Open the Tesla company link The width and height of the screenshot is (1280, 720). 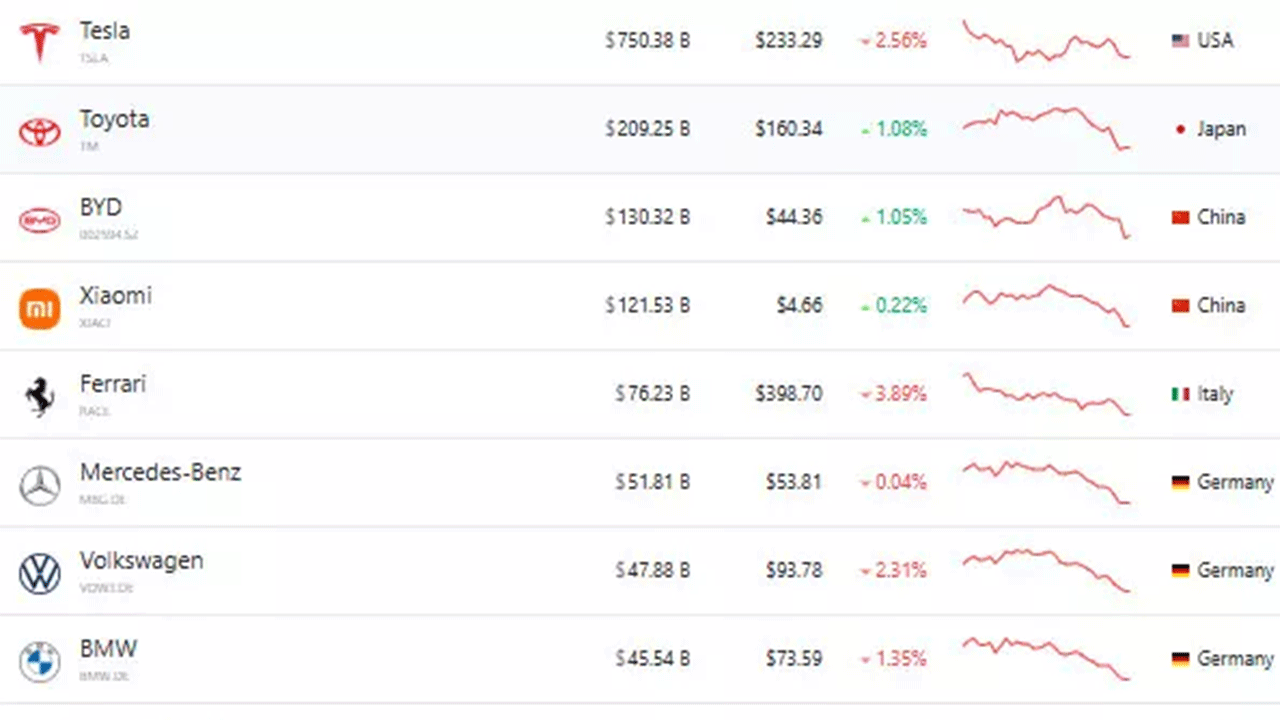pos(105,31)
